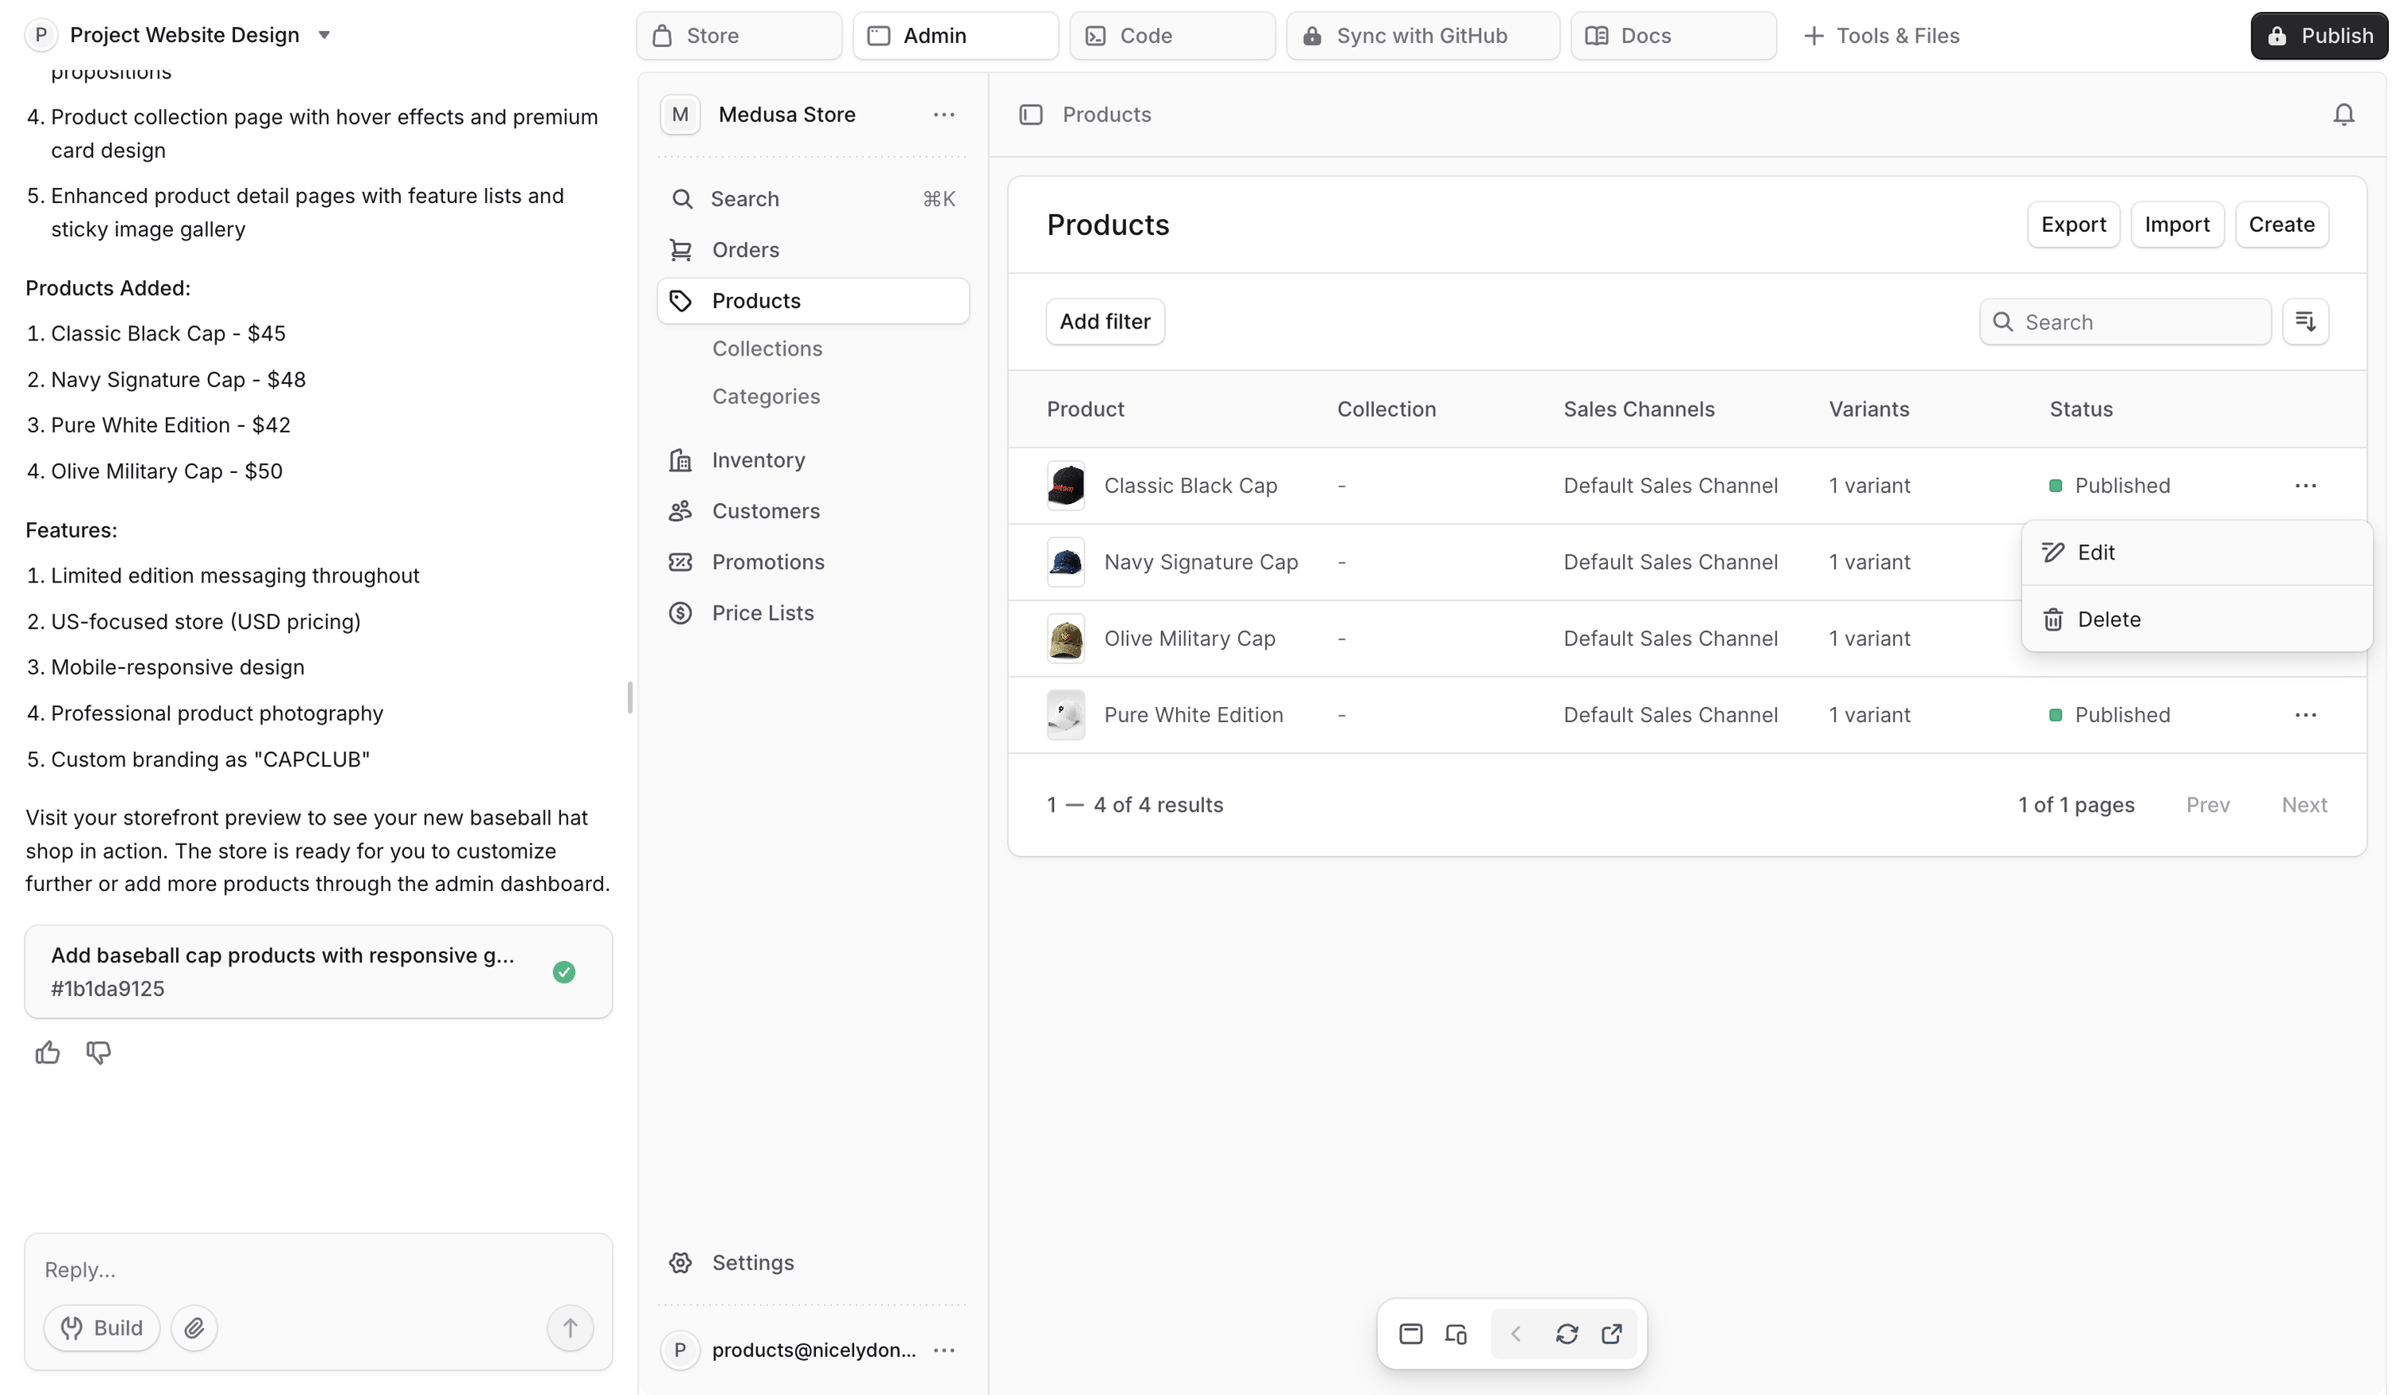Screen dimensions: 2400x1395
Task: Open the table sort options icon
Action: (2305, 321)
